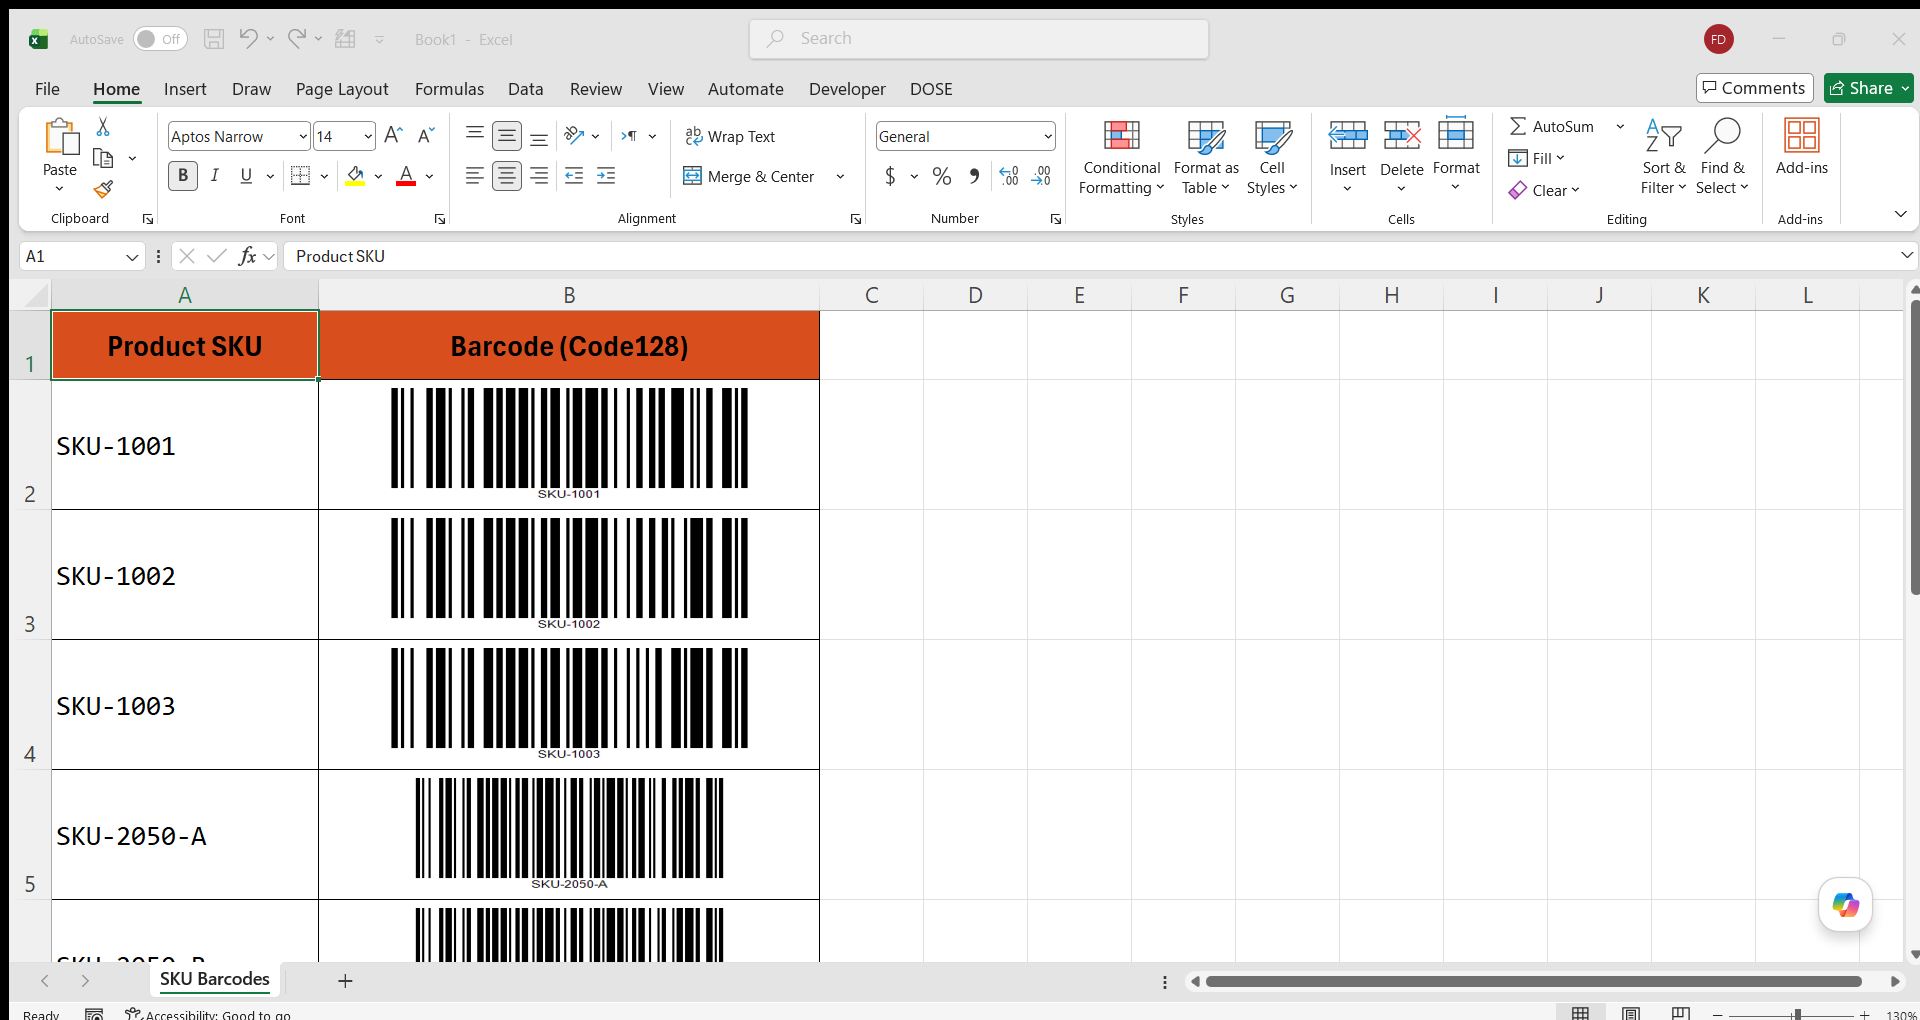The image size is (1920, 1020).
Task: Click the Search box in title bar
Action: (x=979, y=39)
